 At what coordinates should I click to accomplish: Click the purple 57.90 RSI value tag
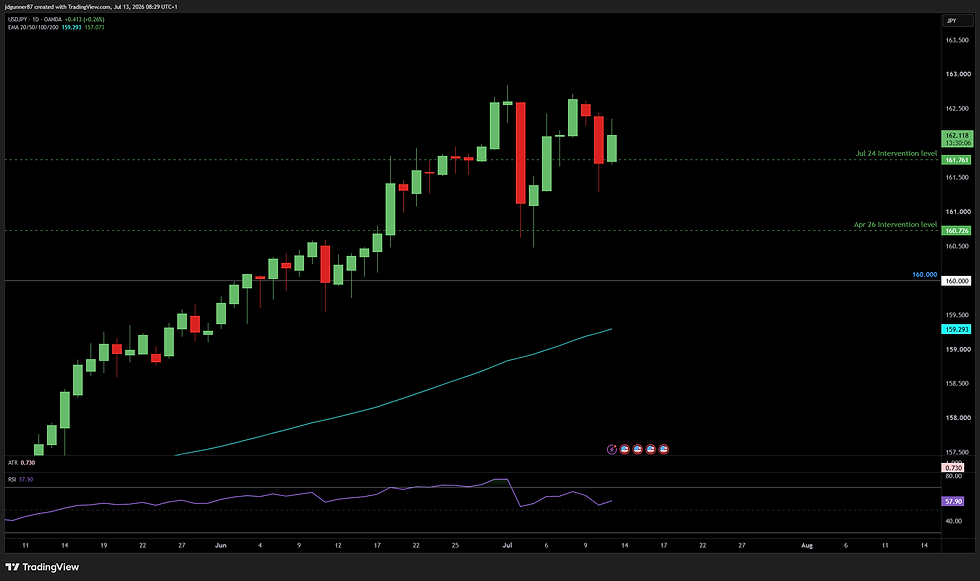[953, 501]
